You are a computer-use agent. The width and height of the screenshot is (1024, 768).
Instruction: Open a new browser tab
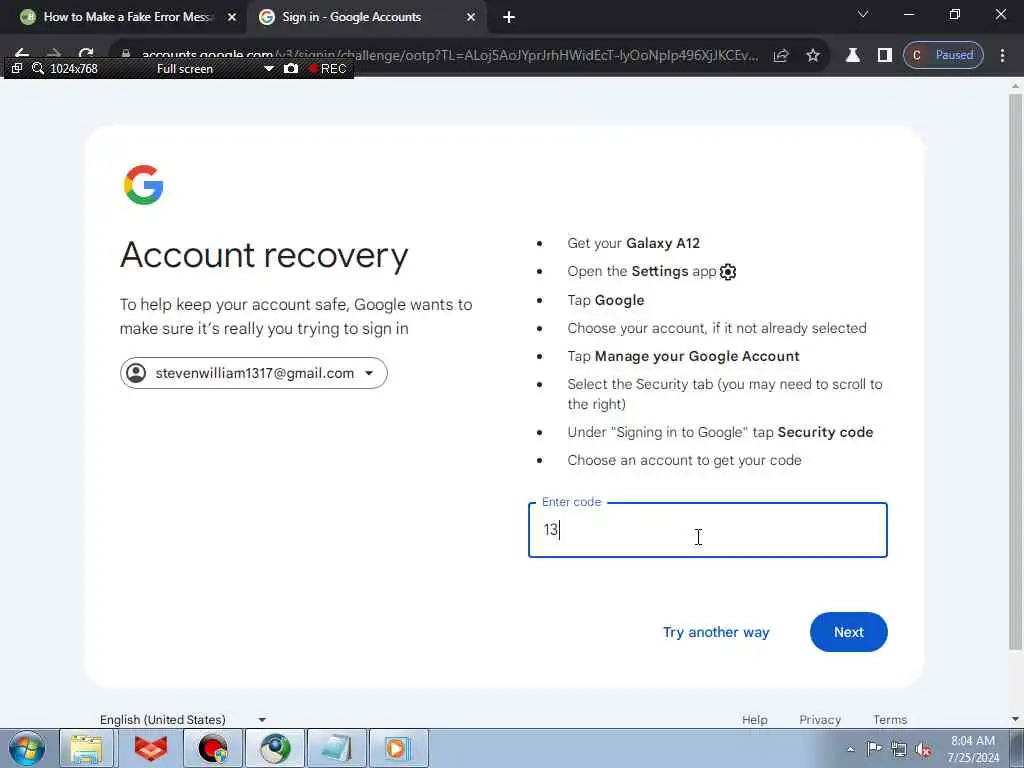(509, 17)
